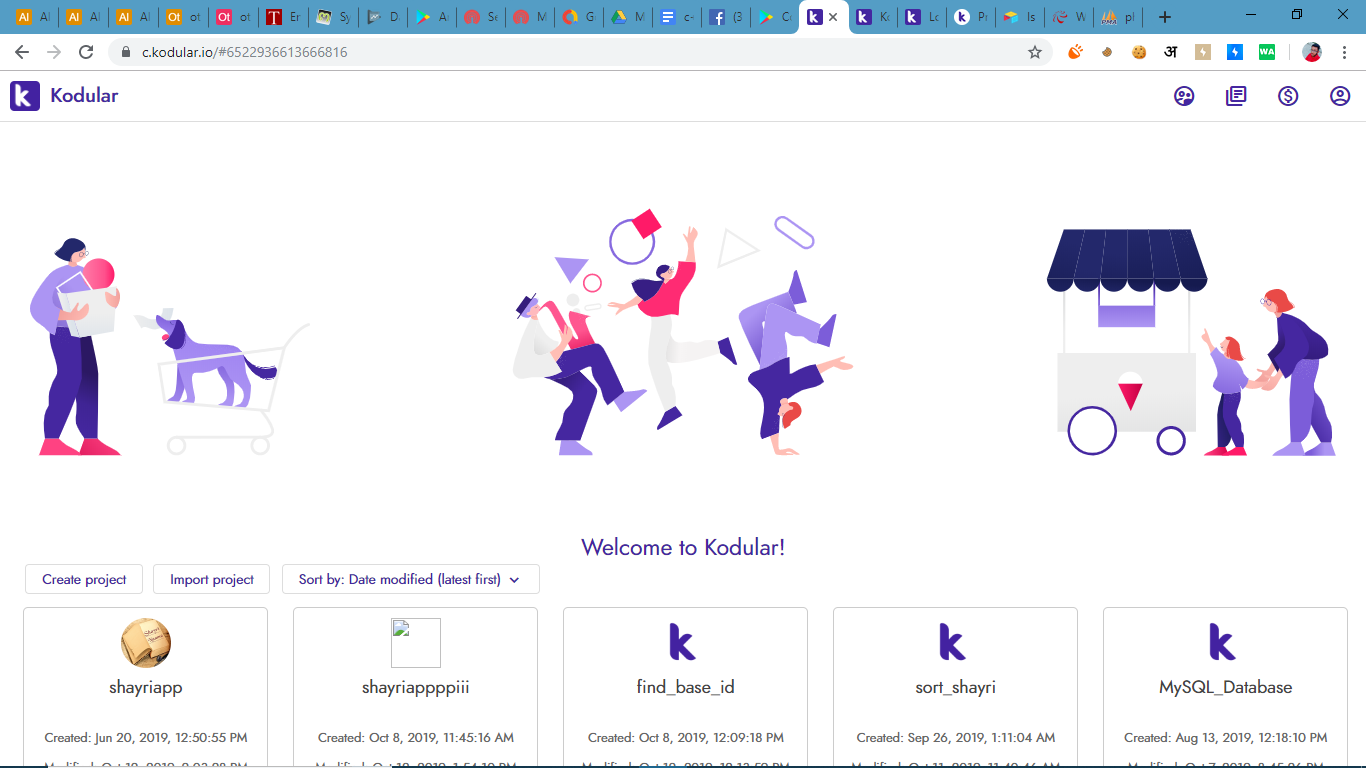Open the shayriapppiii project name
The image size is (1366, 768).
point(416,688)
